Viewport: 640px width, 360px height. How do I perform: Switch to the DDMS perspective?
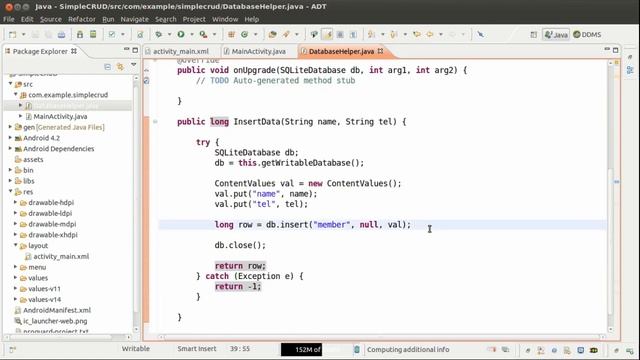tap(587, 35)
